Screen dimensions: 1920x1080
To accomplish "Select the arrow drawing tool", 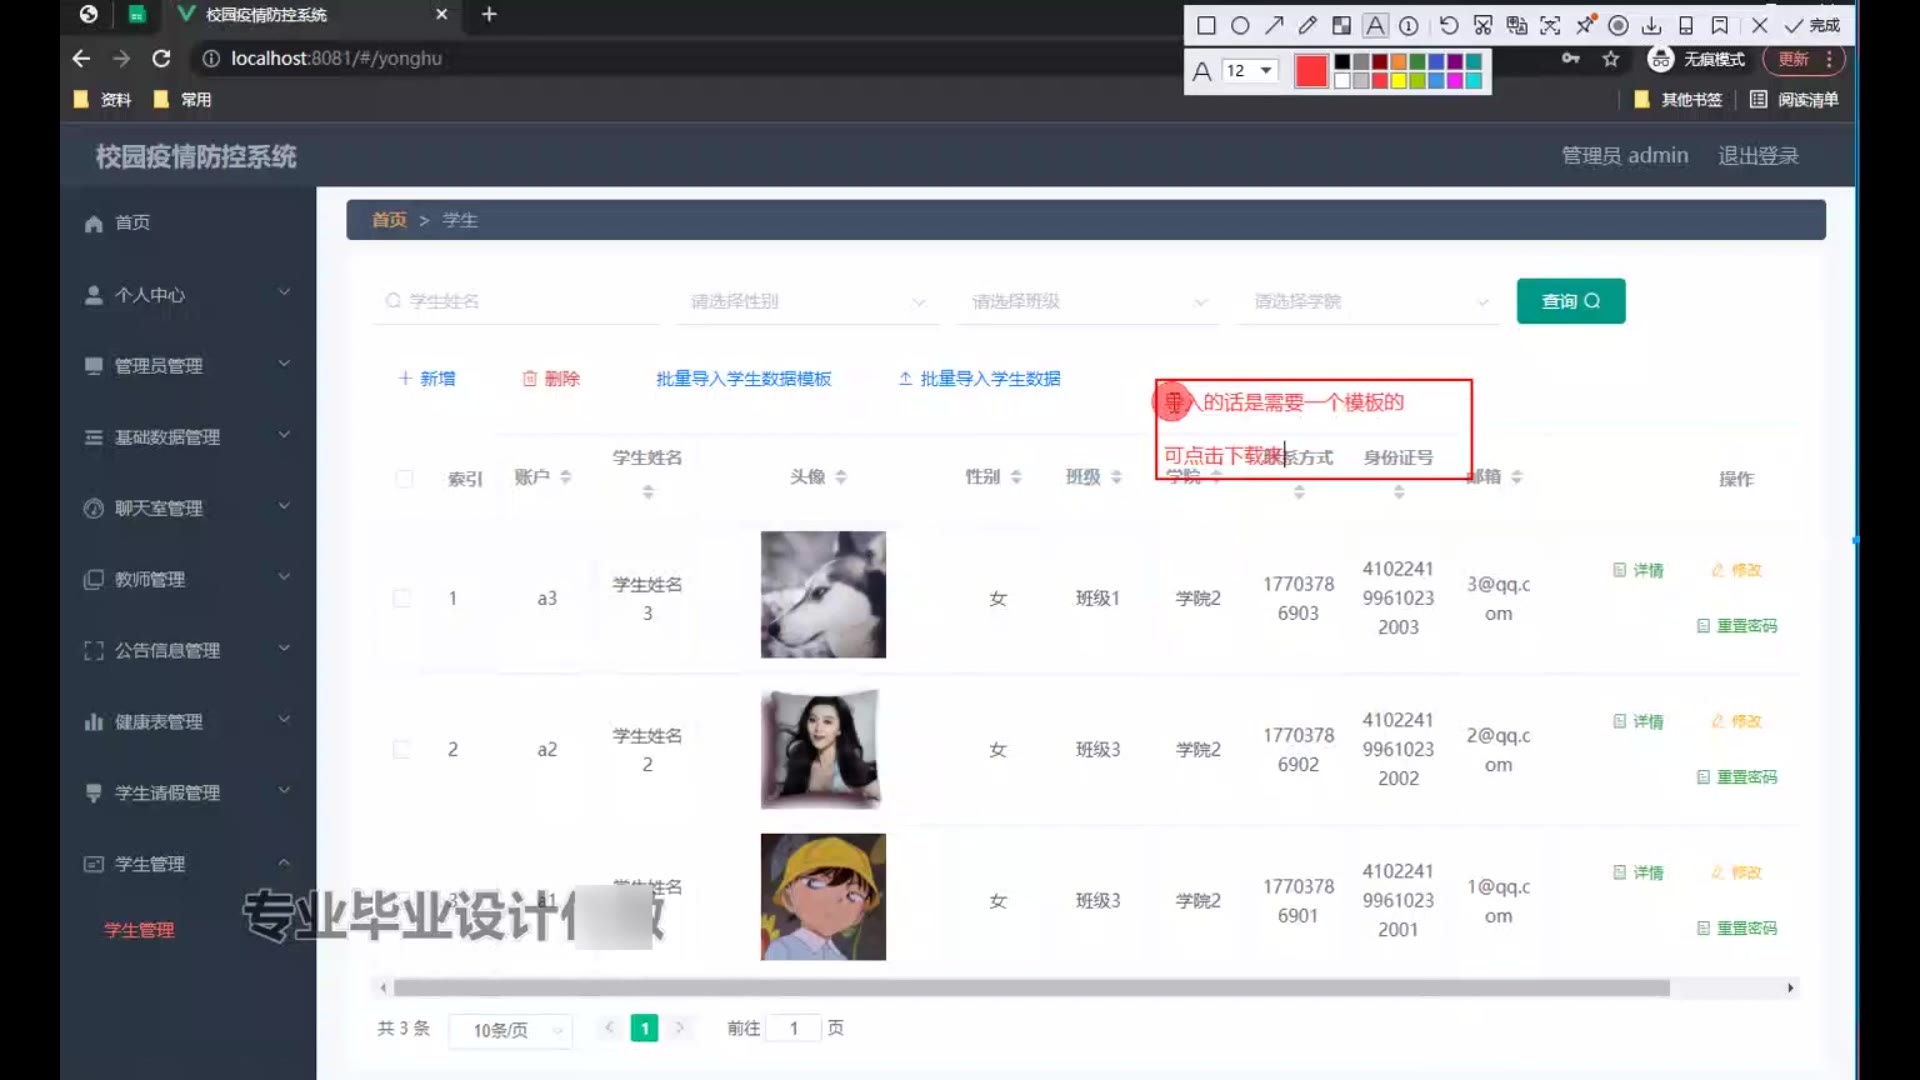I will coord(1274,26).
